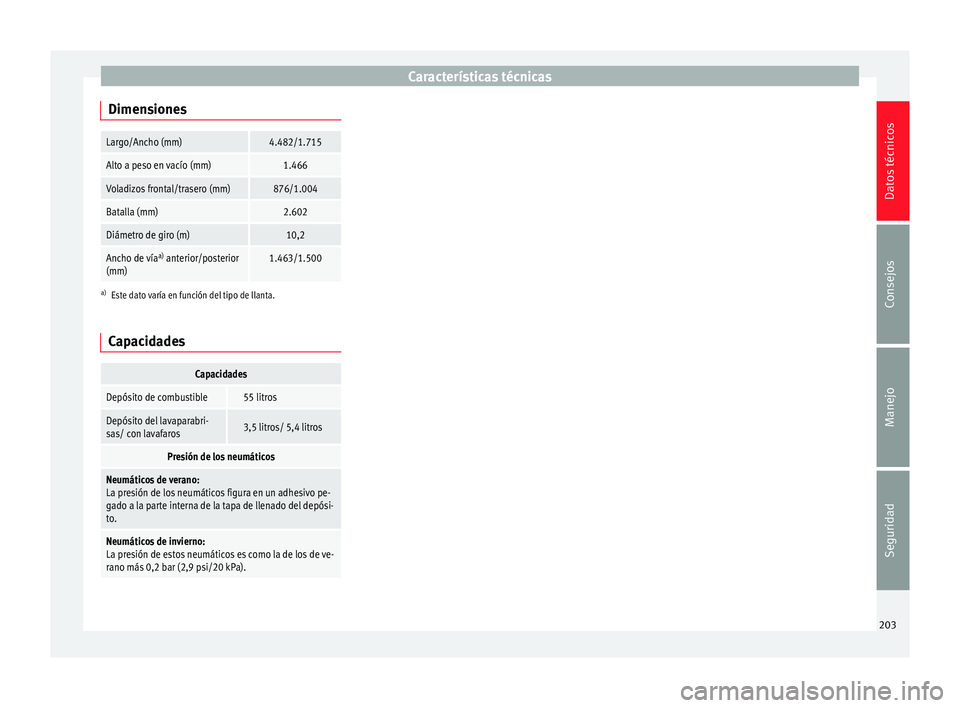960x708 pixels.
Task: Click the Largo/Ancho (mm) row label
Action: [144, 142]
